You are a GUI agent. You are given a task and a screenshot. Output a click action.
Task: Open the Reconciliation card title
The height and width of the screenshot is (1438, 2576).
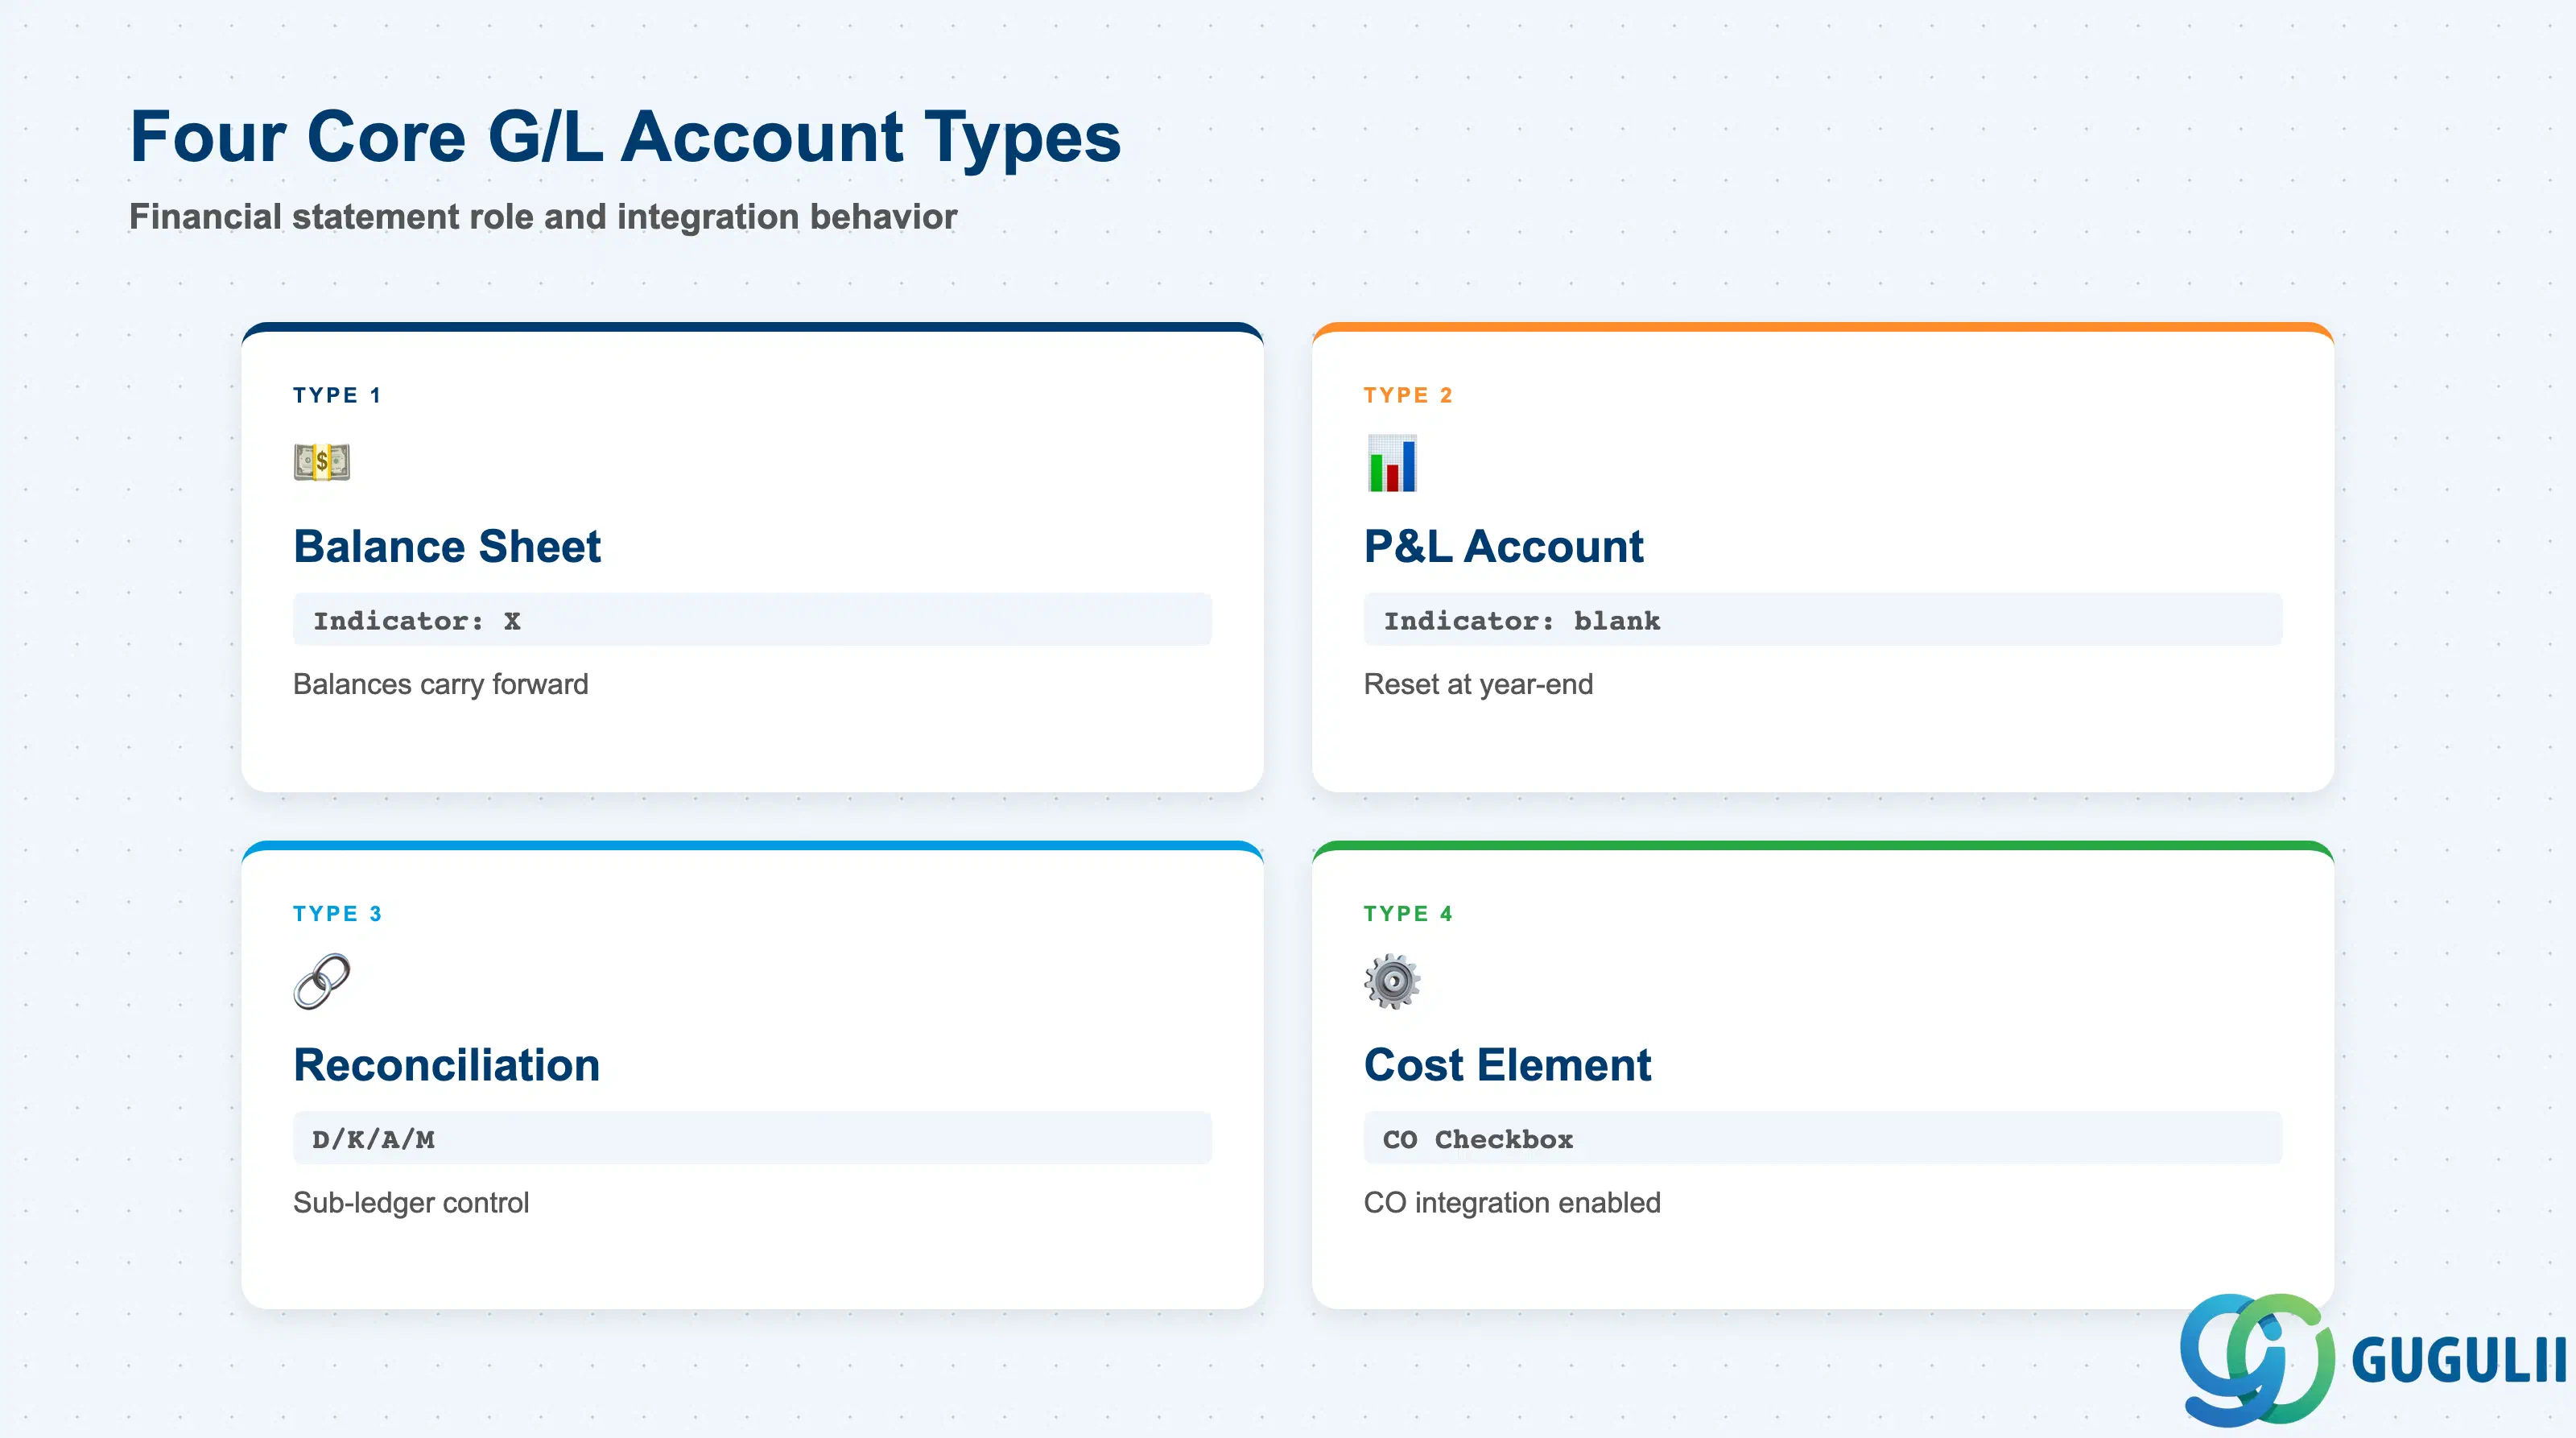pos(446,1065)
